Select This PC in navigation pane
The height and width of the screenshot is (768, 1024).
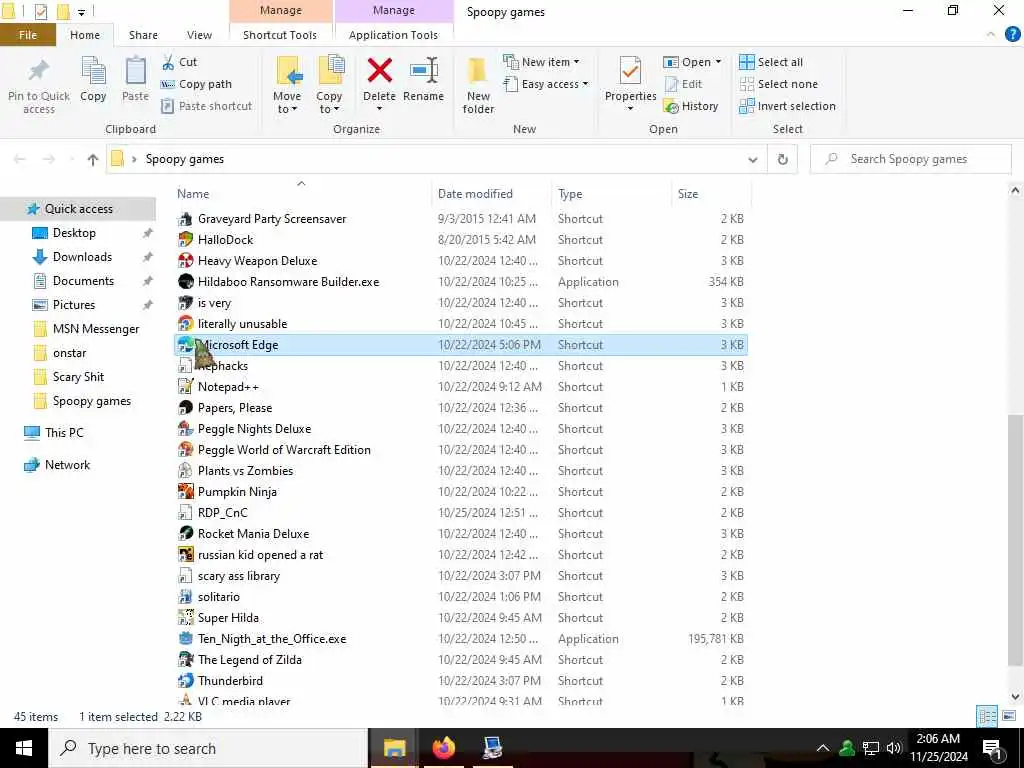click(x=64, y=433)
